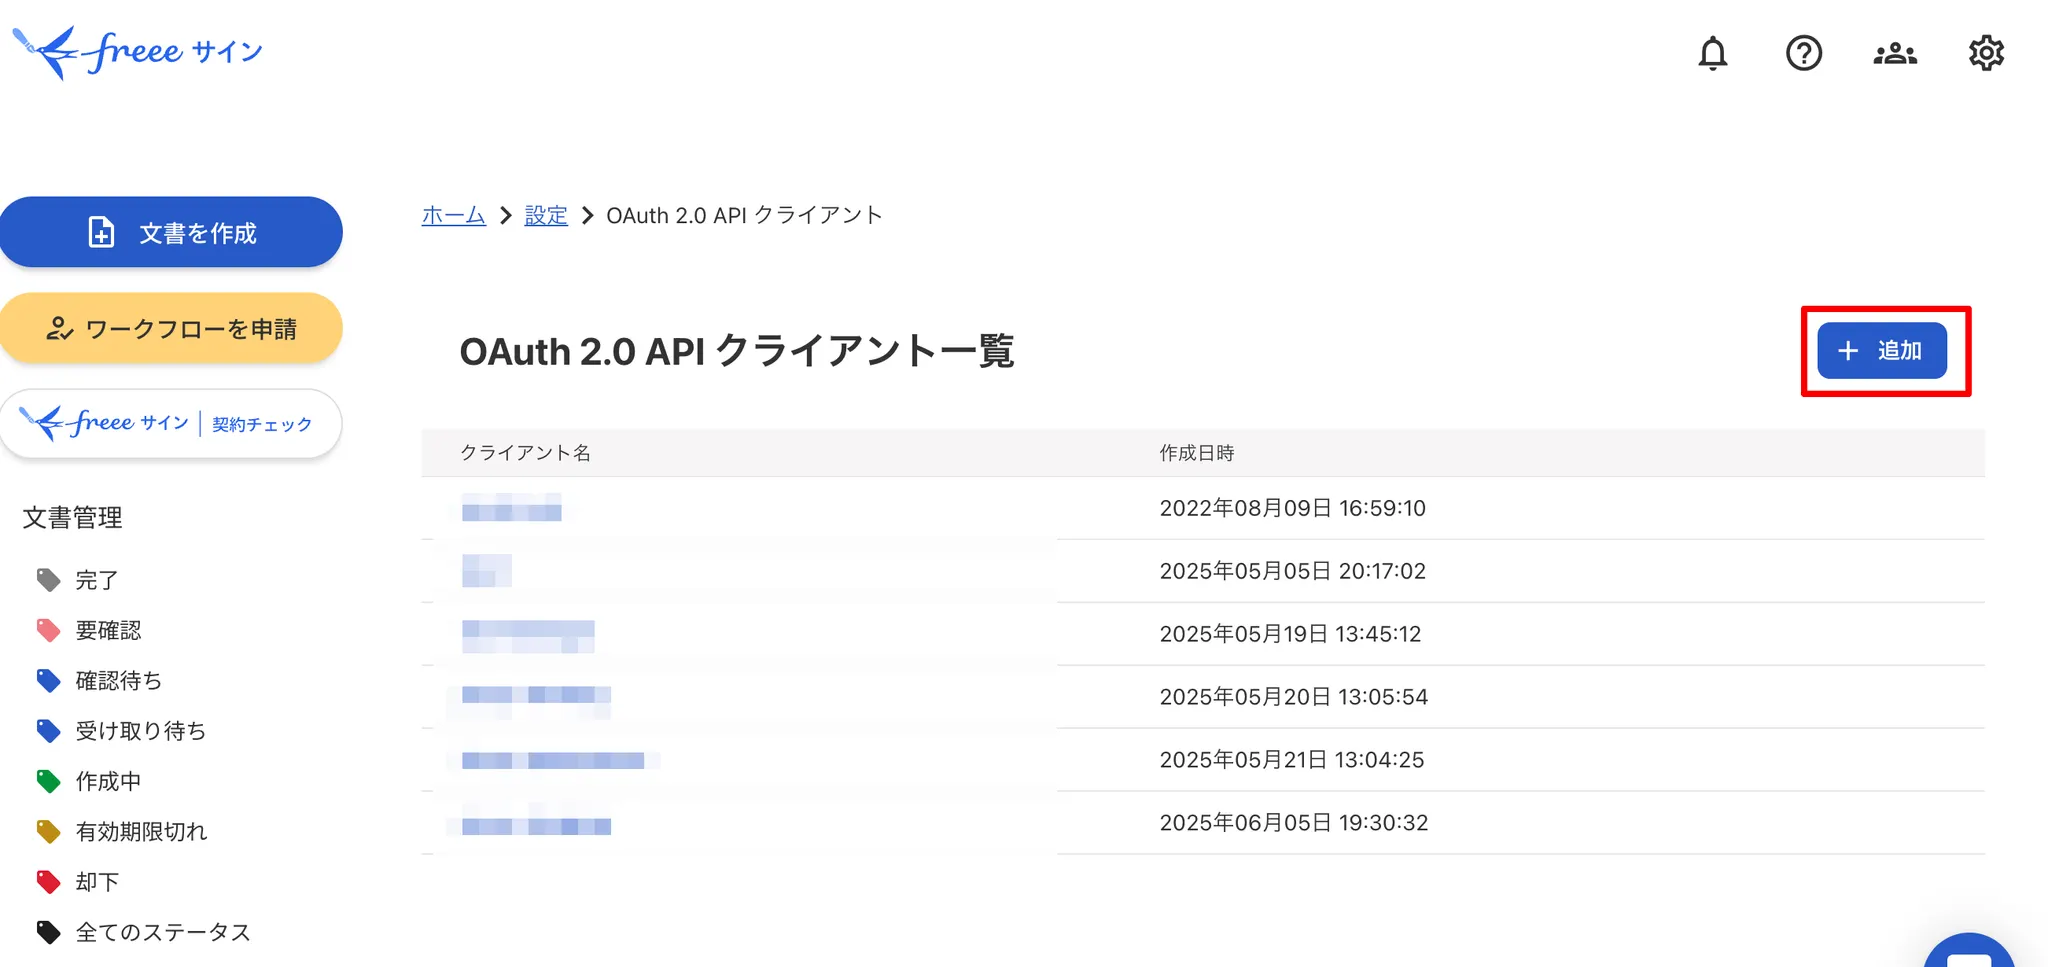The width and height of the screenshot is (2048, 967).
Task: Show 有効期限切れ documents
Action: coord(141,831)
